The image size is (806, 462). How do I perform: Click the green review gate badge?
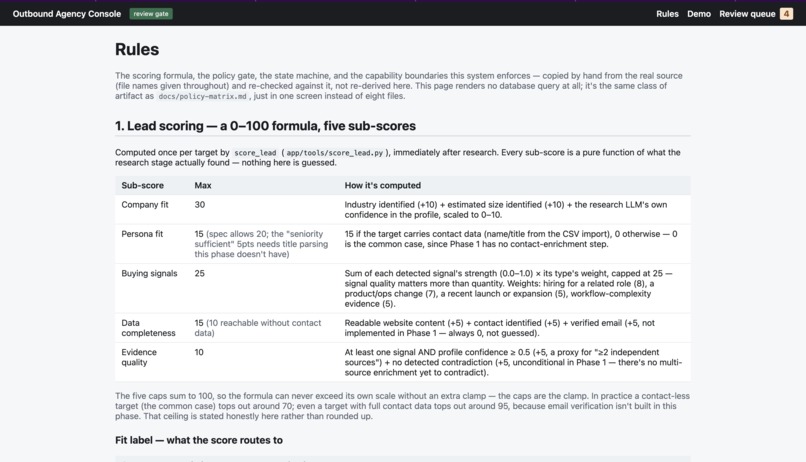151,14
